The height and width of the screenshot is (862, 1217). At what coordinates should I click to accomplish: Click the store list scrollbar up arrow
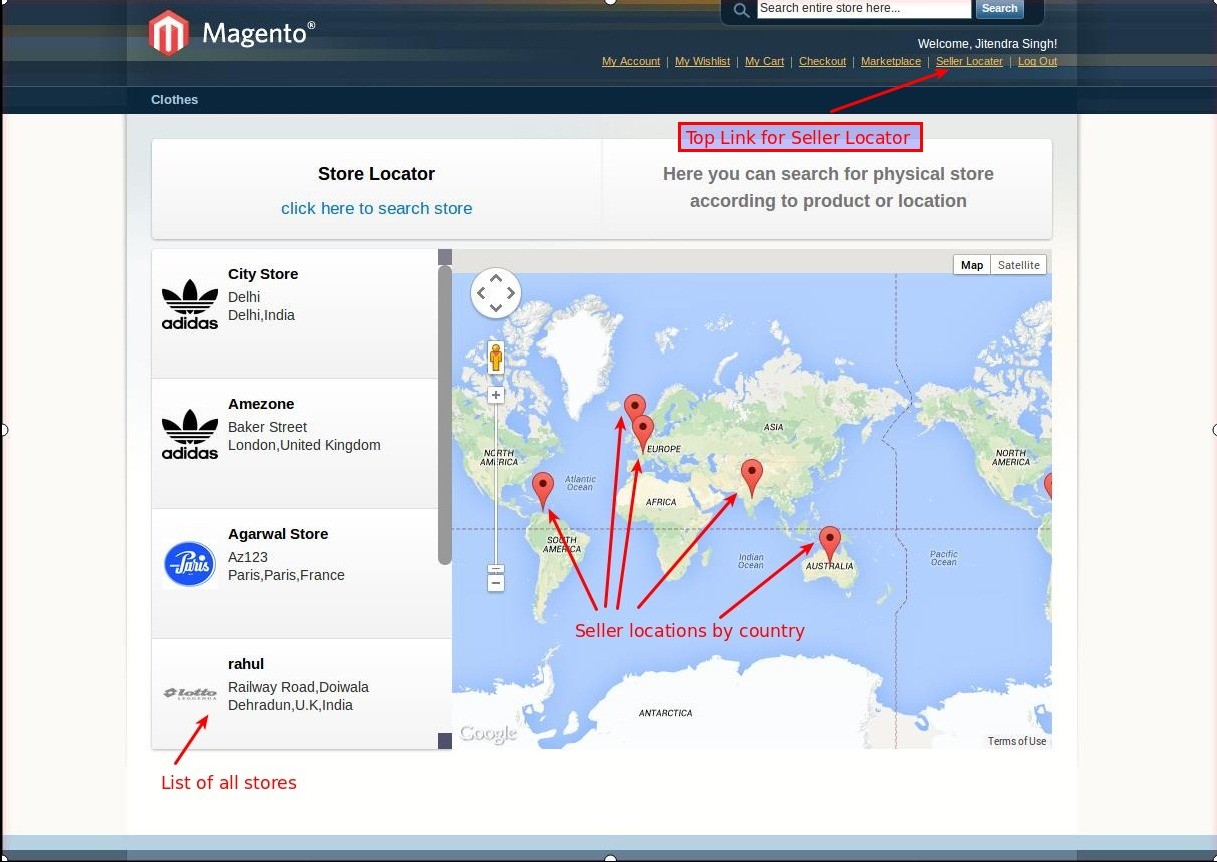(445, 257)
